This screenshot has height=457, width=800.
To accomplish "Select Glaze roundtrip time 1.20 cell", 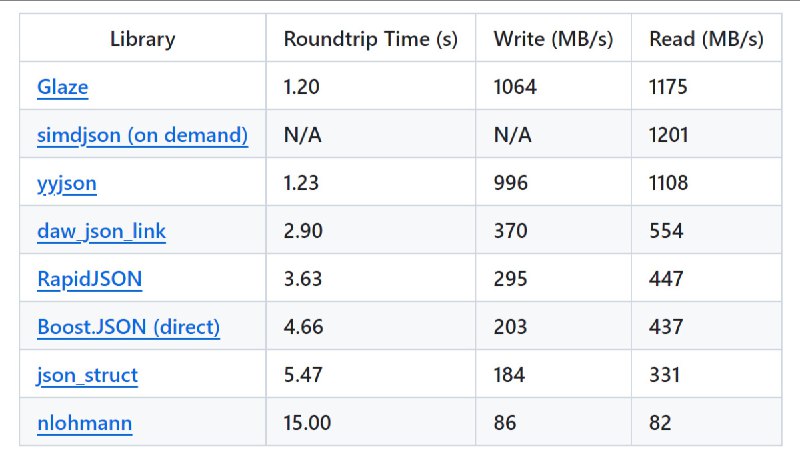I will [371, 86].
